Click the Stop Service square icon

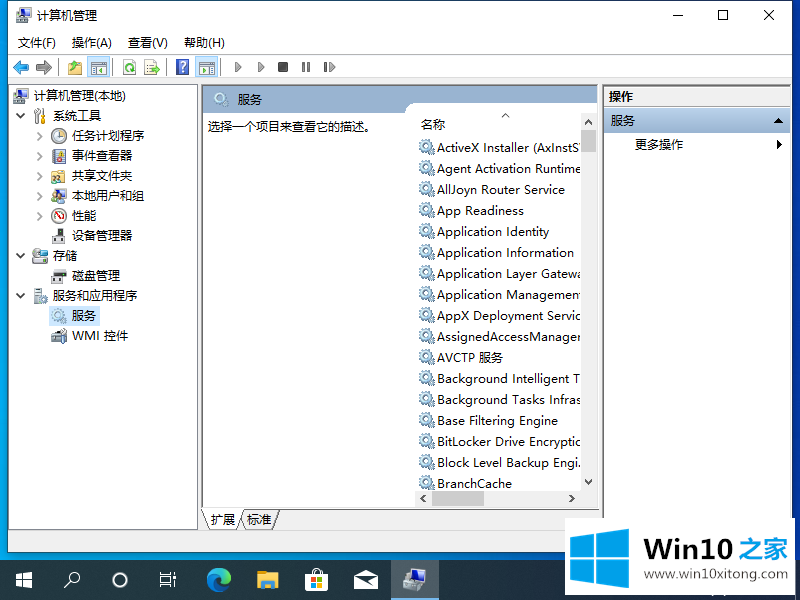[283, 67]
